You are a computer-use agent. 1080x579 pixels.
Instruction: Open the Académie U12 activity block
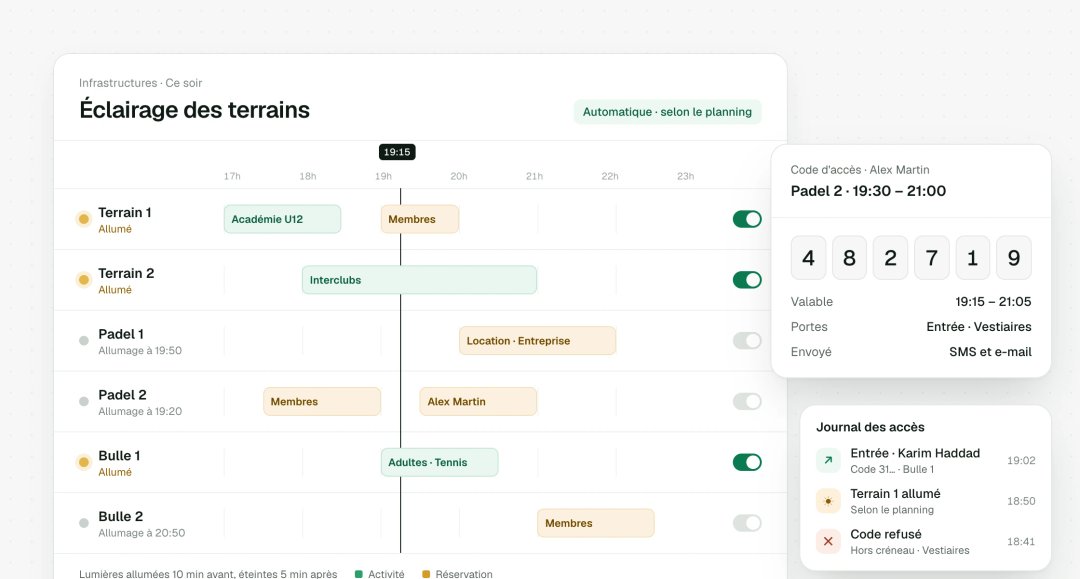coord(282,219)
